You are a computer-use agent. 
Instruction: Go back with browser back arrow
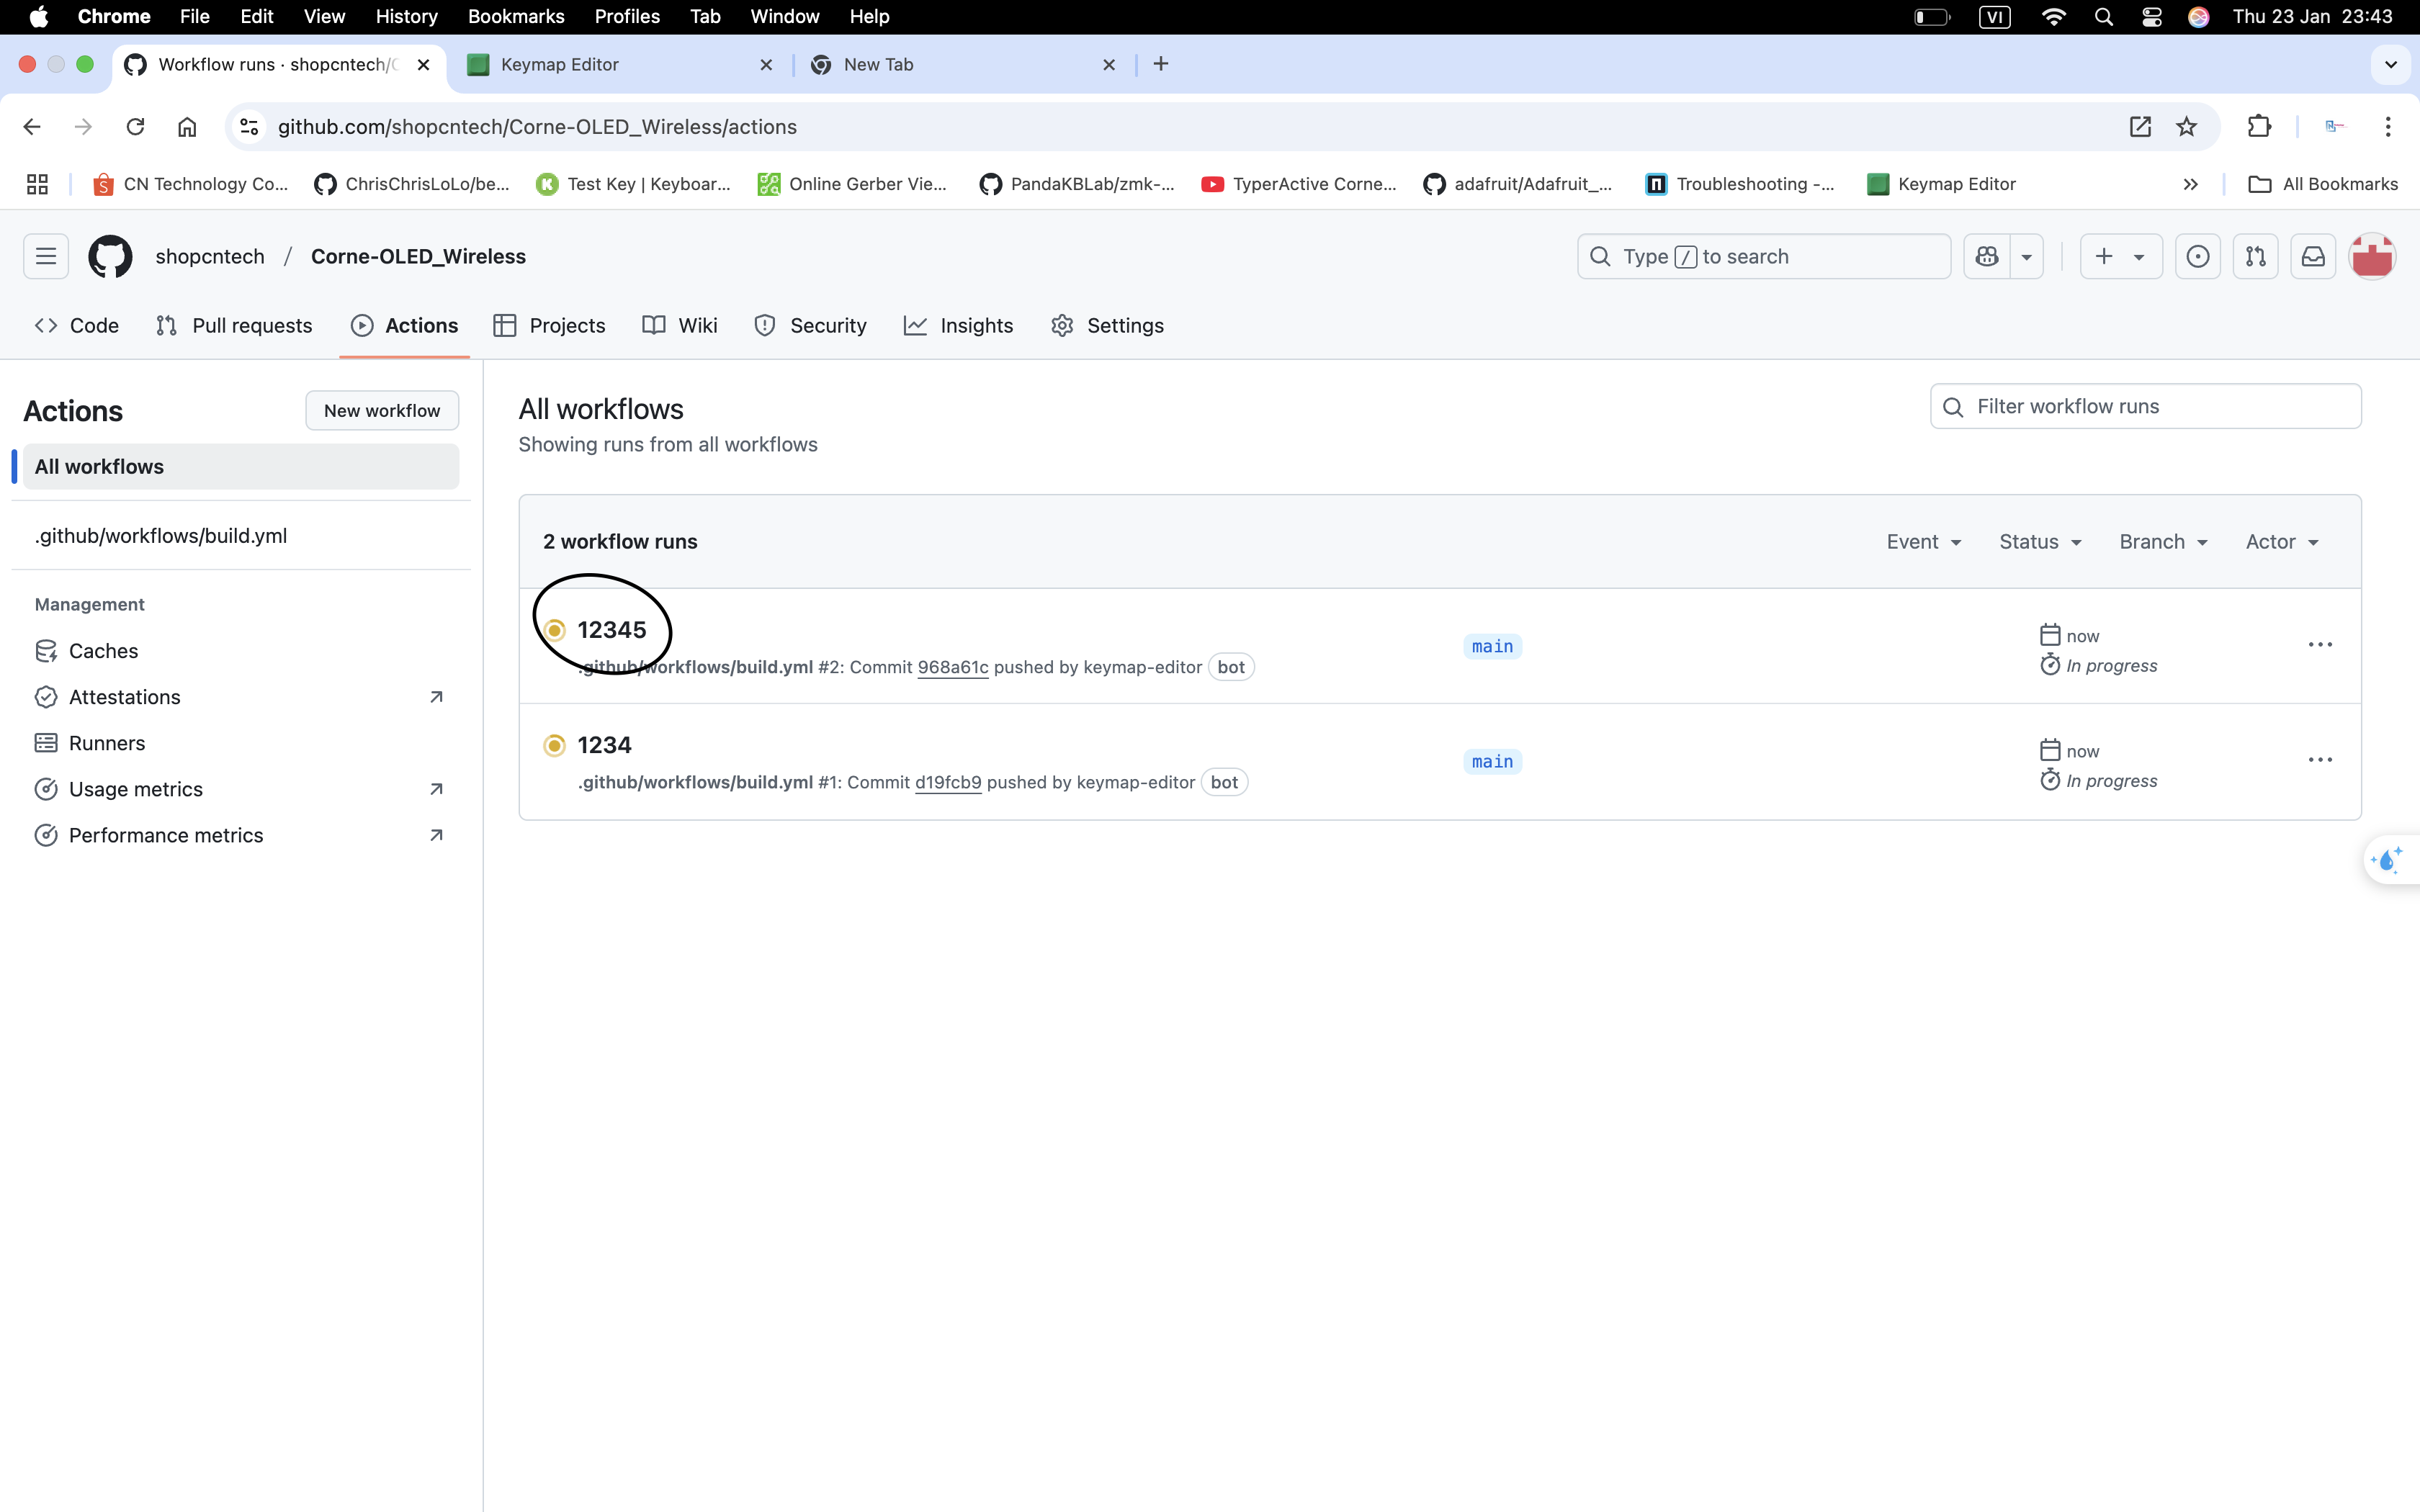pos(32,127)
